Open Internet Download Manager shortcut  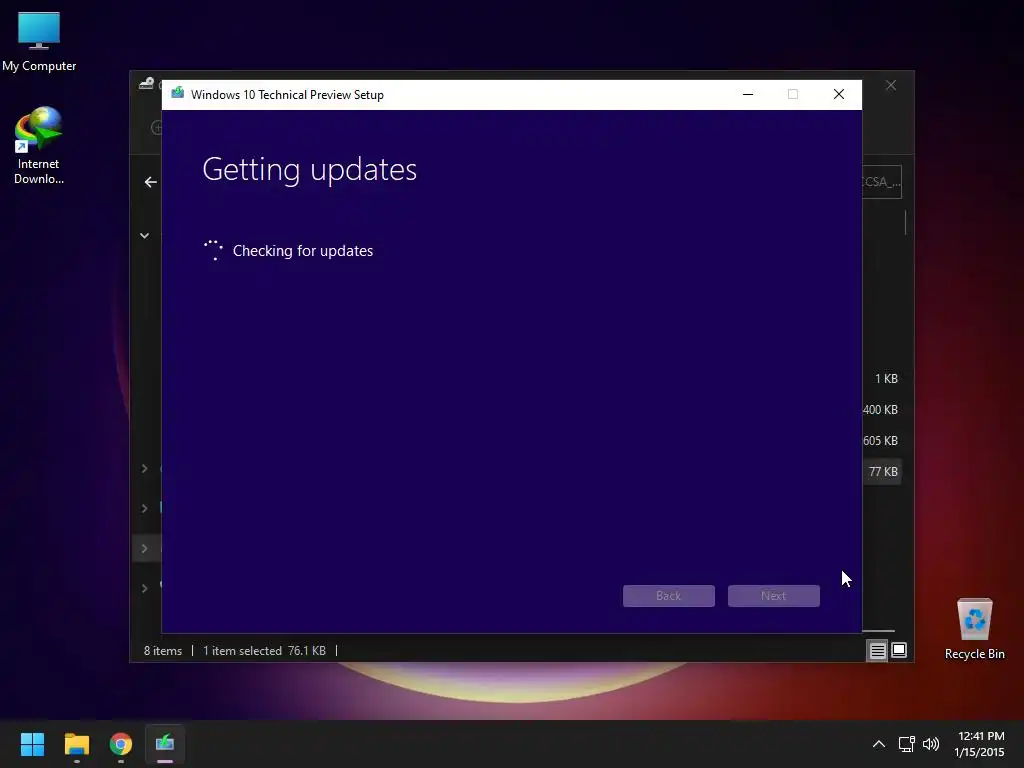pos(39,146)
